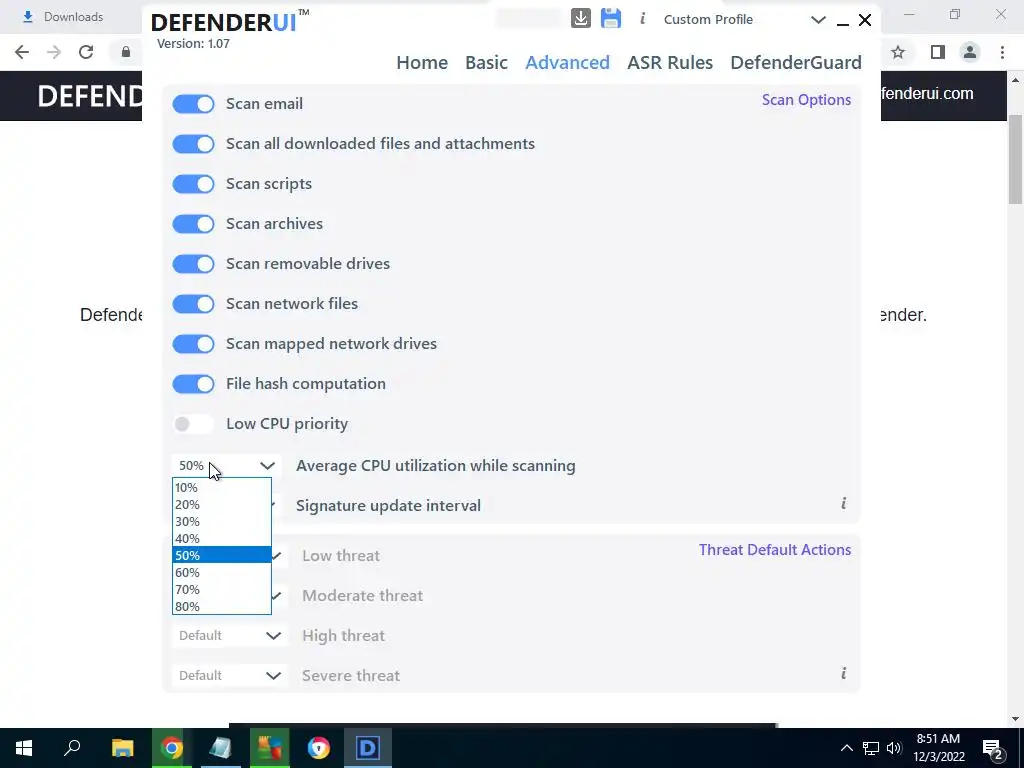1024x768 pixels.
Task: Reload the browser page
Action: click(x=86, y=52)
